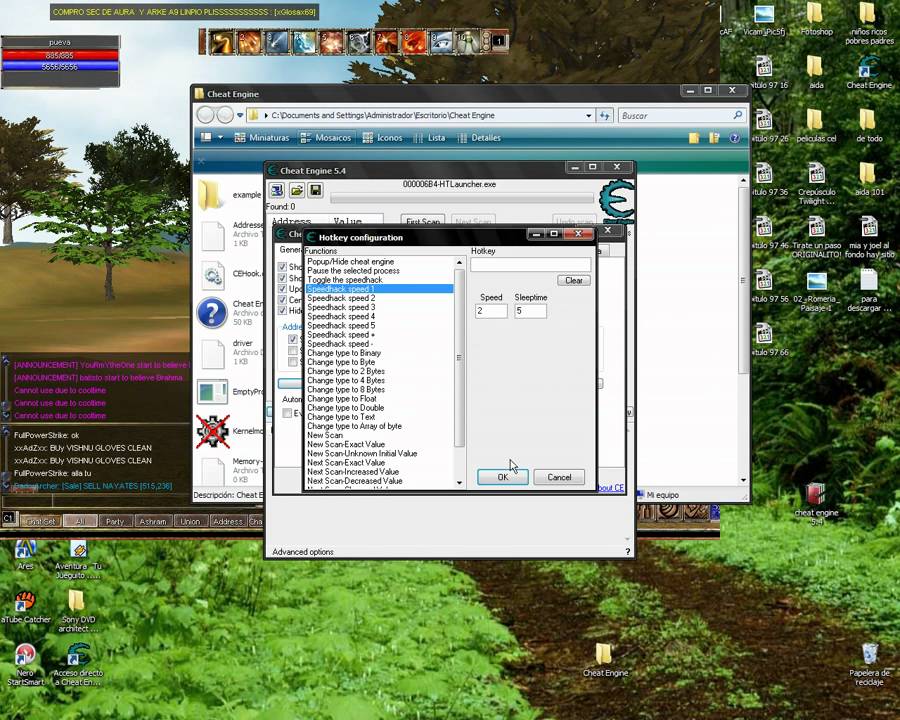Switch Explorer view to Lista
Image resolution: width=900 pixels, height=720 pixels.
[429, 138]
